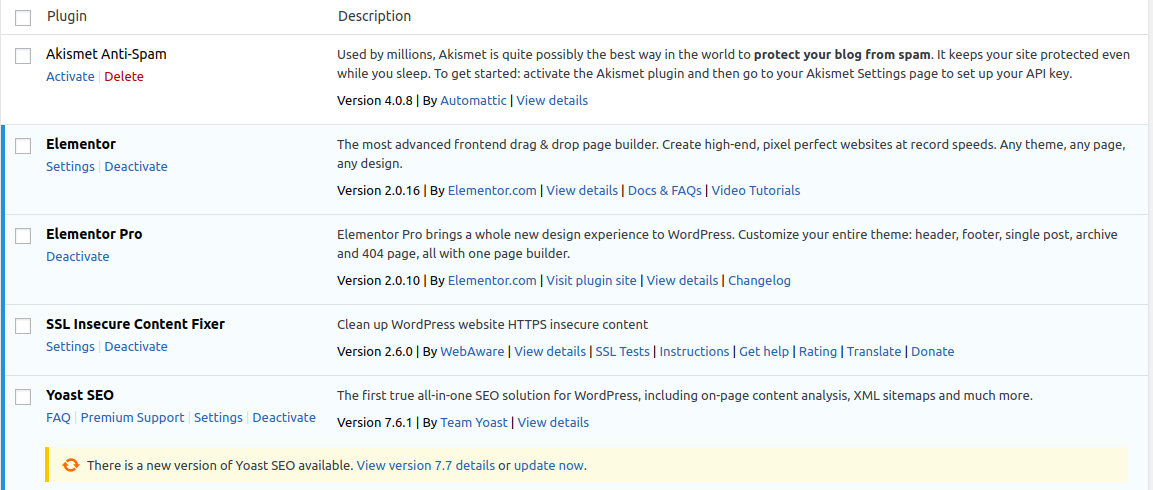Tick the Elementor Pro checkbox

23,236
